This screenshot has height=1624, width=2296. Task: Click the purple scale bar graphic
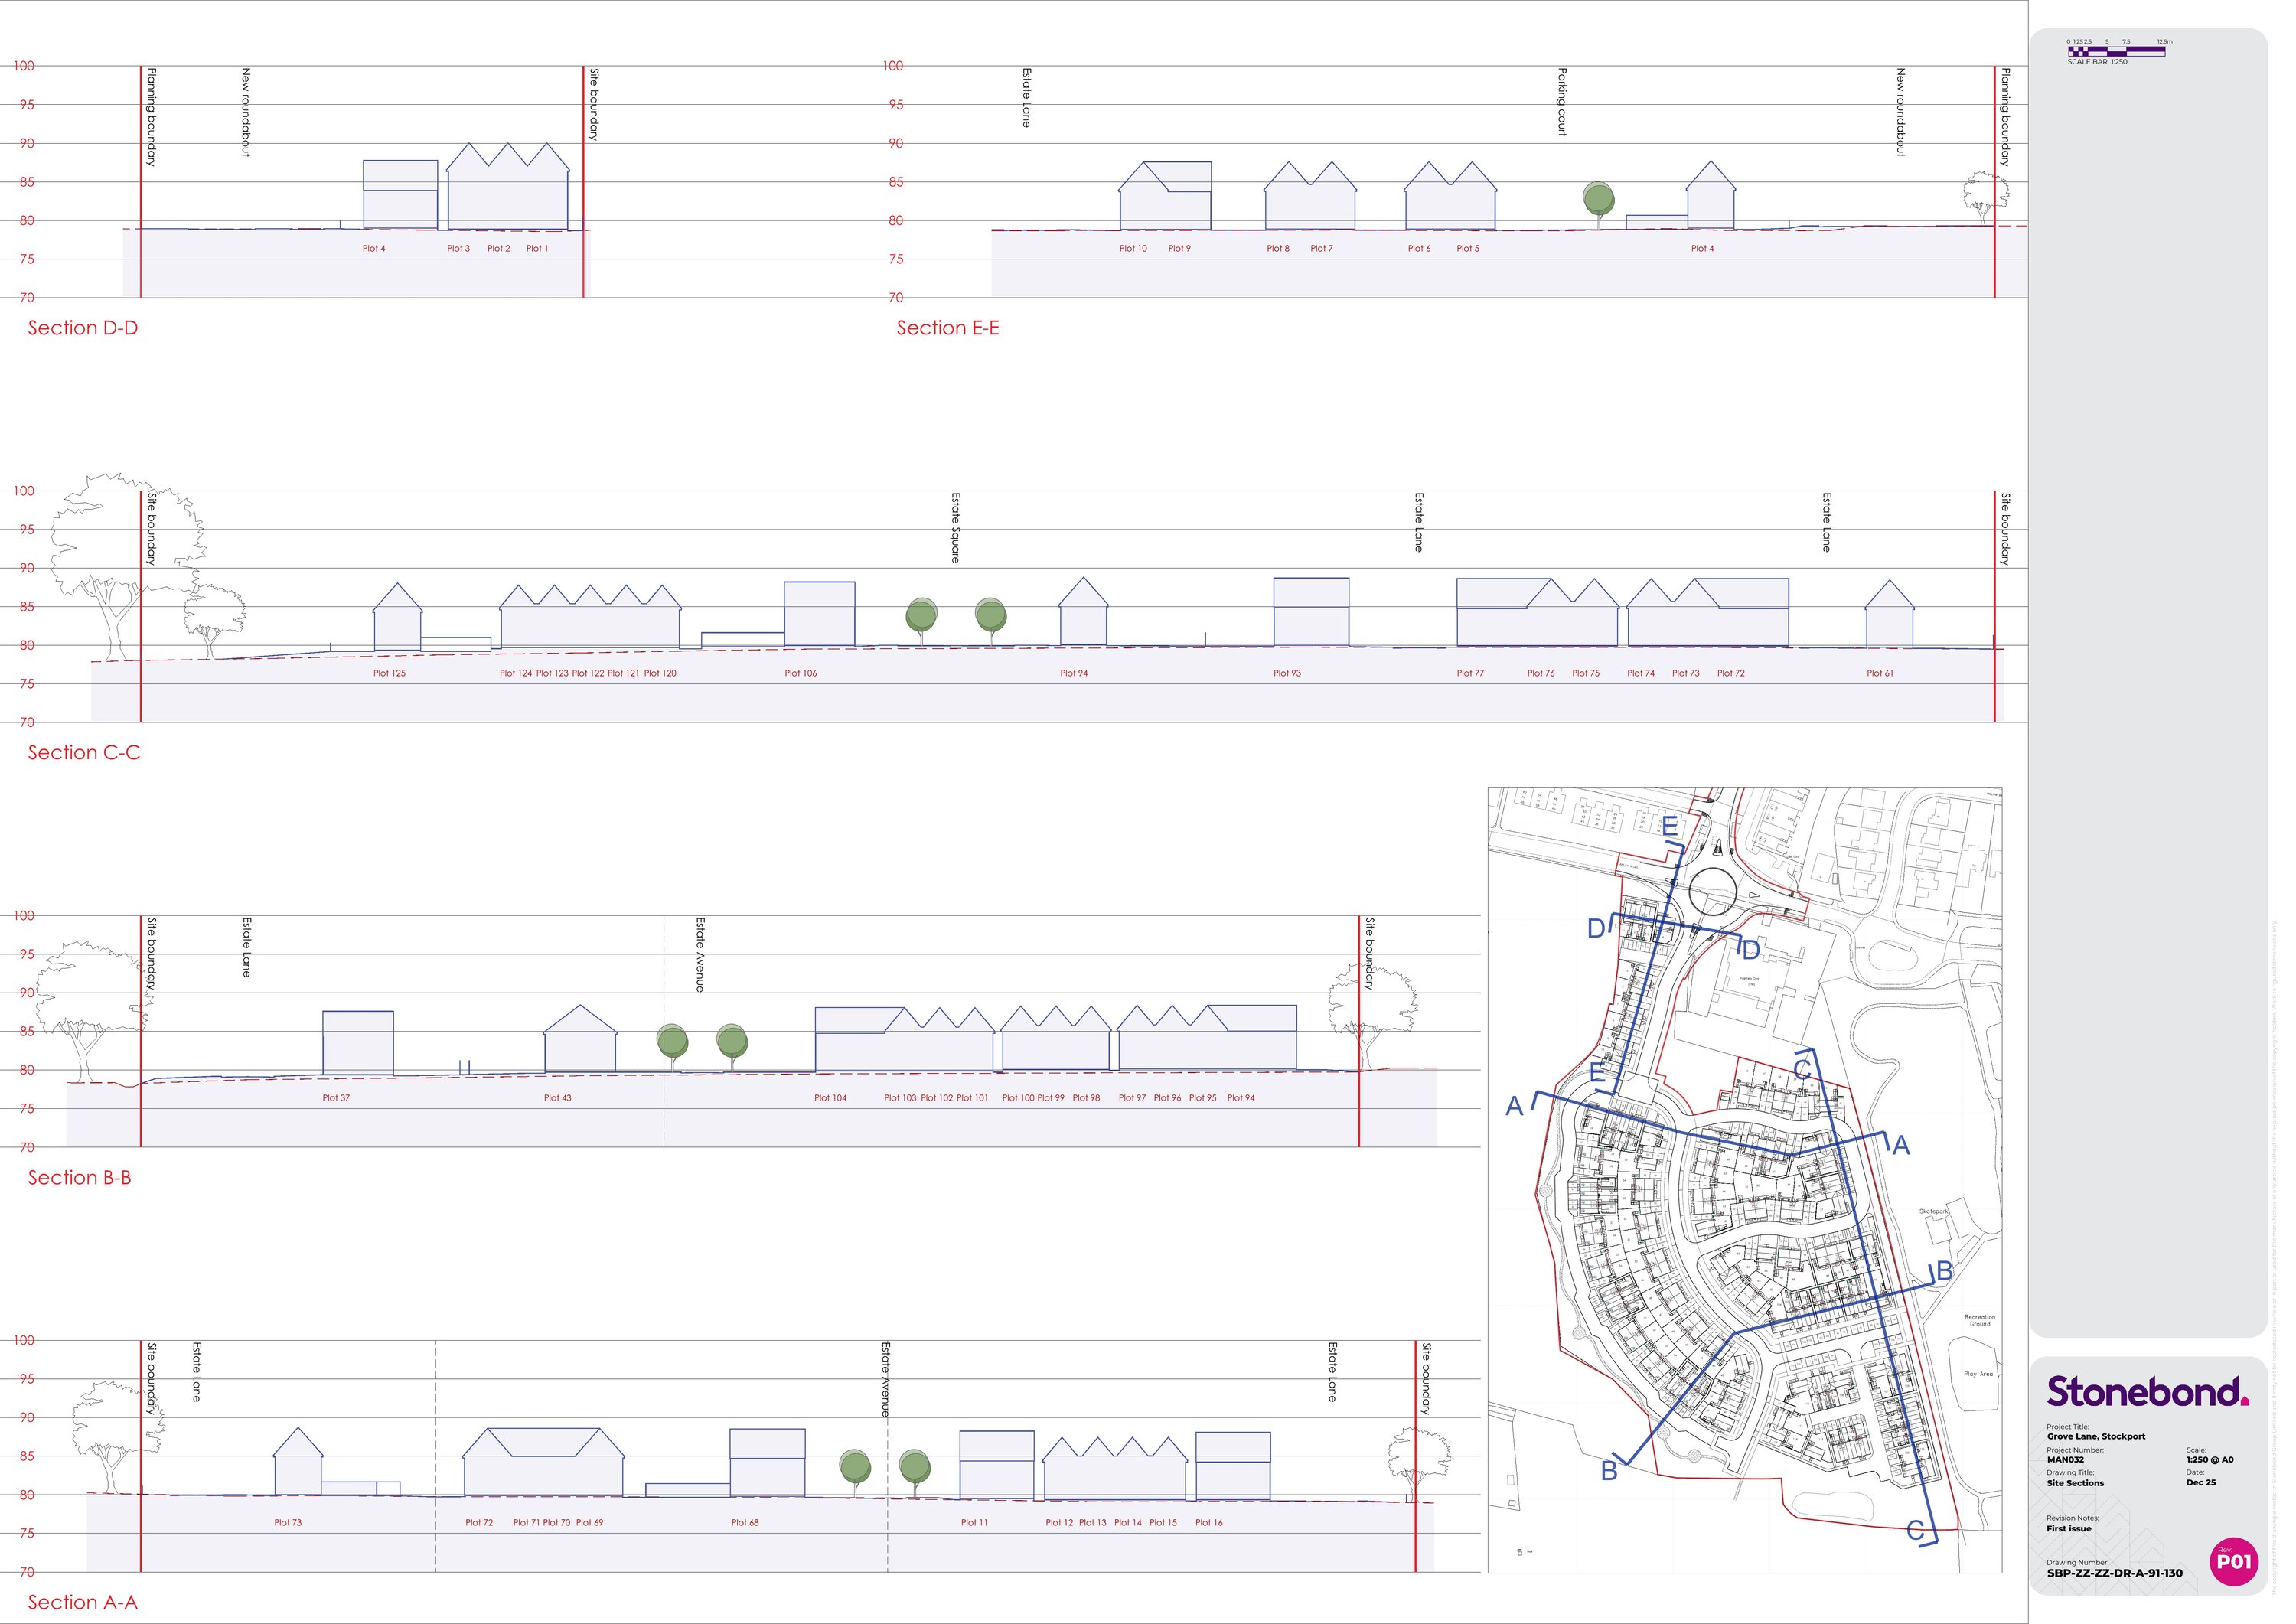tap(2115, 50)
